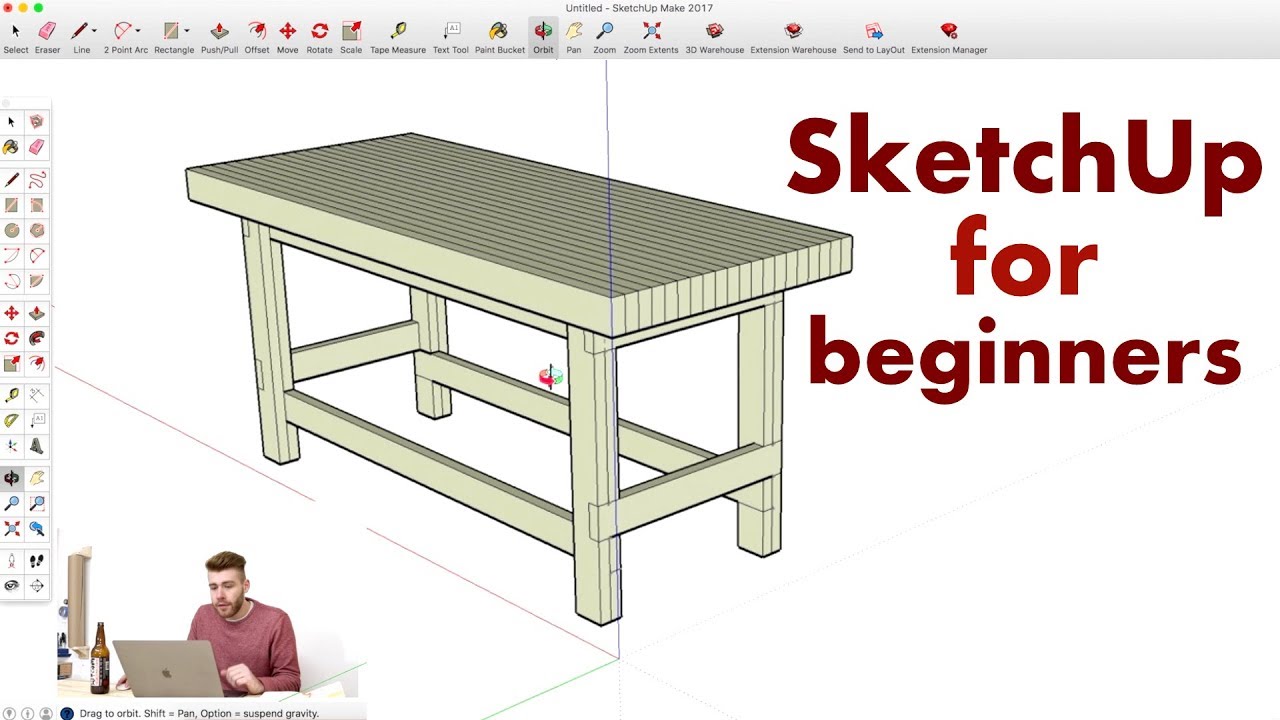This screenshot has height=720, width=1280.
Task: Select the Move tool in the top toolbar
Action: click(x=287, y=37)
